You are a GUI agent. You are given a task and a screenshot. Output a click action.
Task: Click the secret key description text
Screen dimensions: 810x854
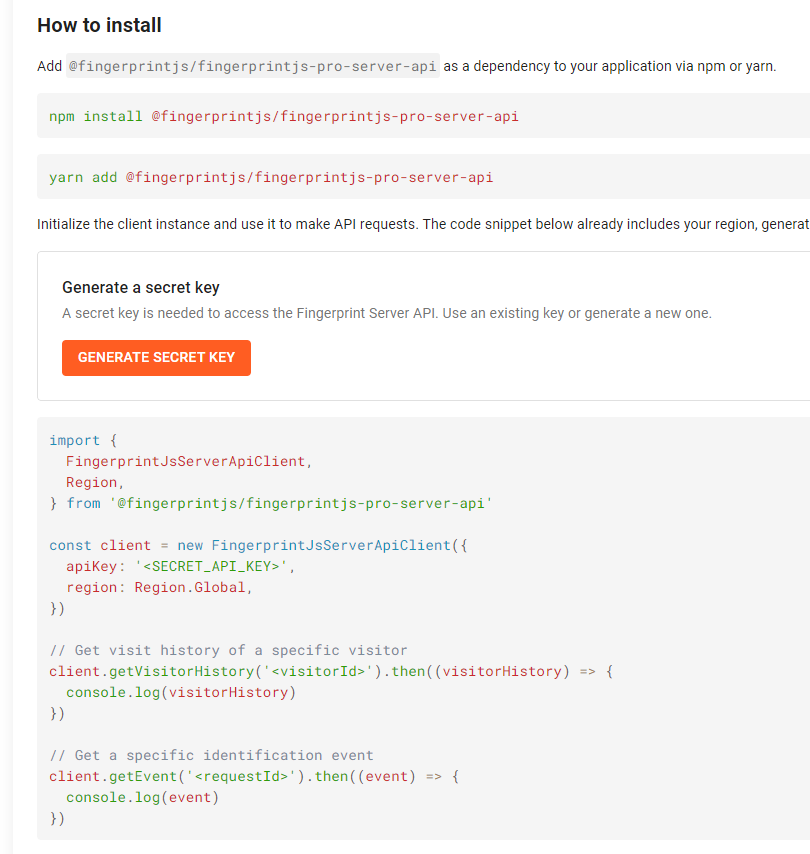point(386,314)
